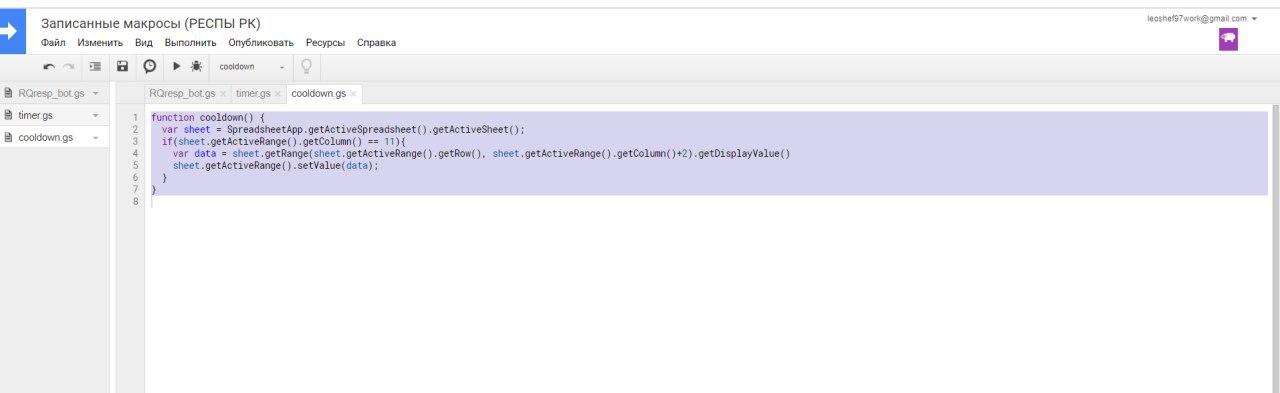Open the Справка menu
Screen dimensions: 1280x393
point(376,43)
